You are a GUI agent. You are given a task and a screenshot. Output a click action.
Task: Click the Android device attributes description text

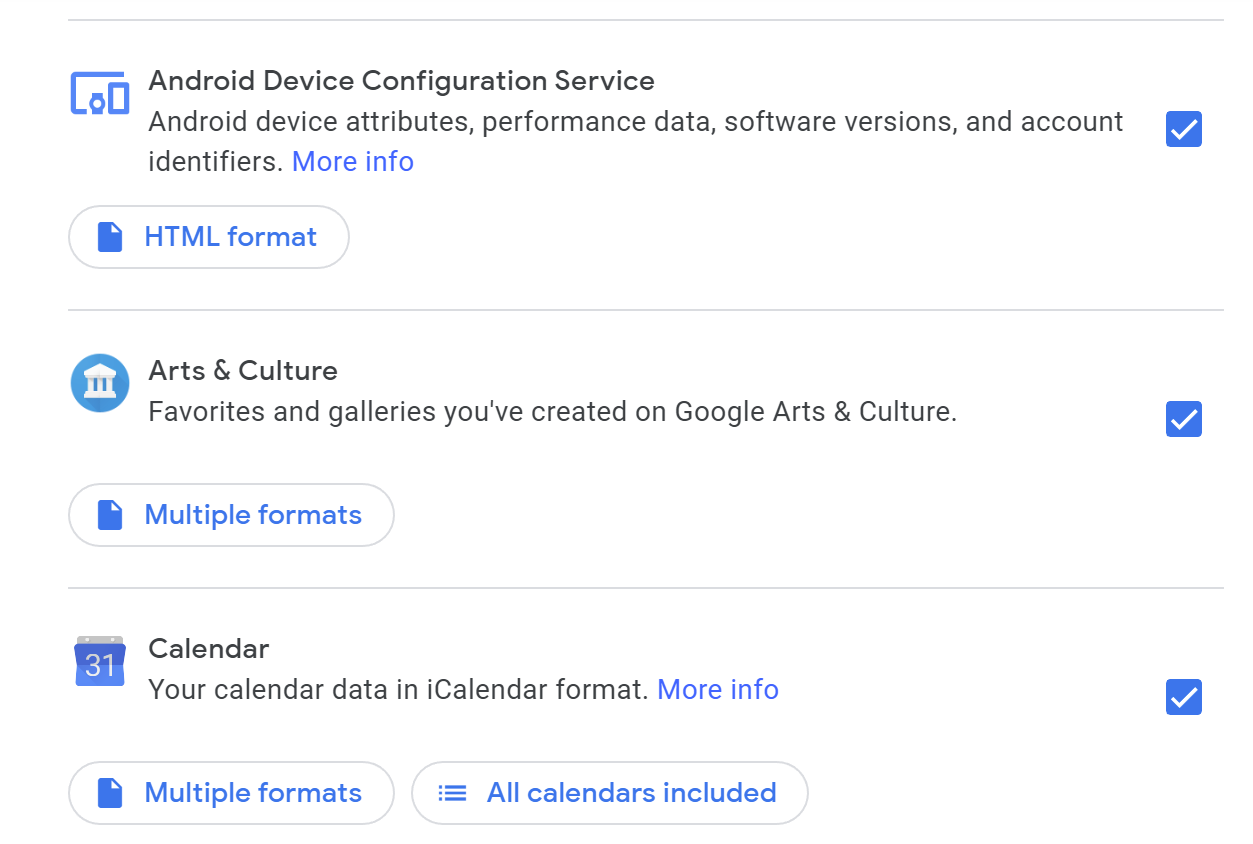coord(636,142)
